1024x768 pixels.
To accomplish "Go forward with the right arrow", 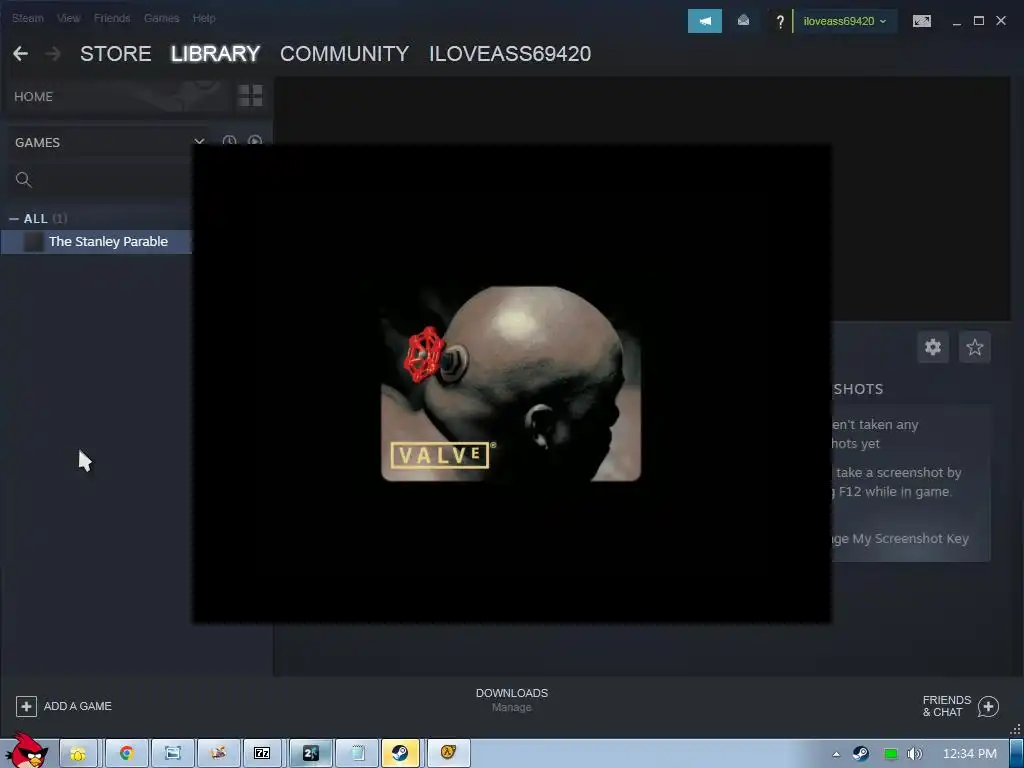I will point(53,54).
